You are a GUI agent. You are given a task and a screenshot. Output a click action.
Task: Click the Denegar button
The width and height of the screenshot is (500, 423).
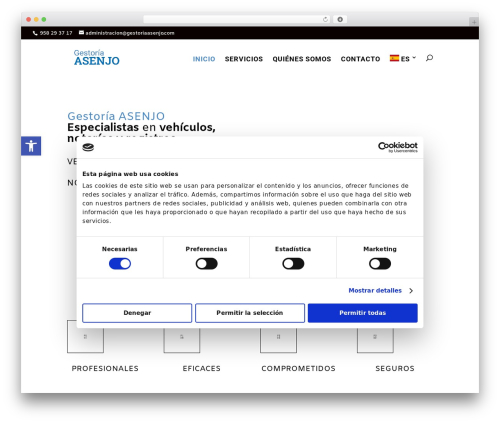tap(137, 313)
